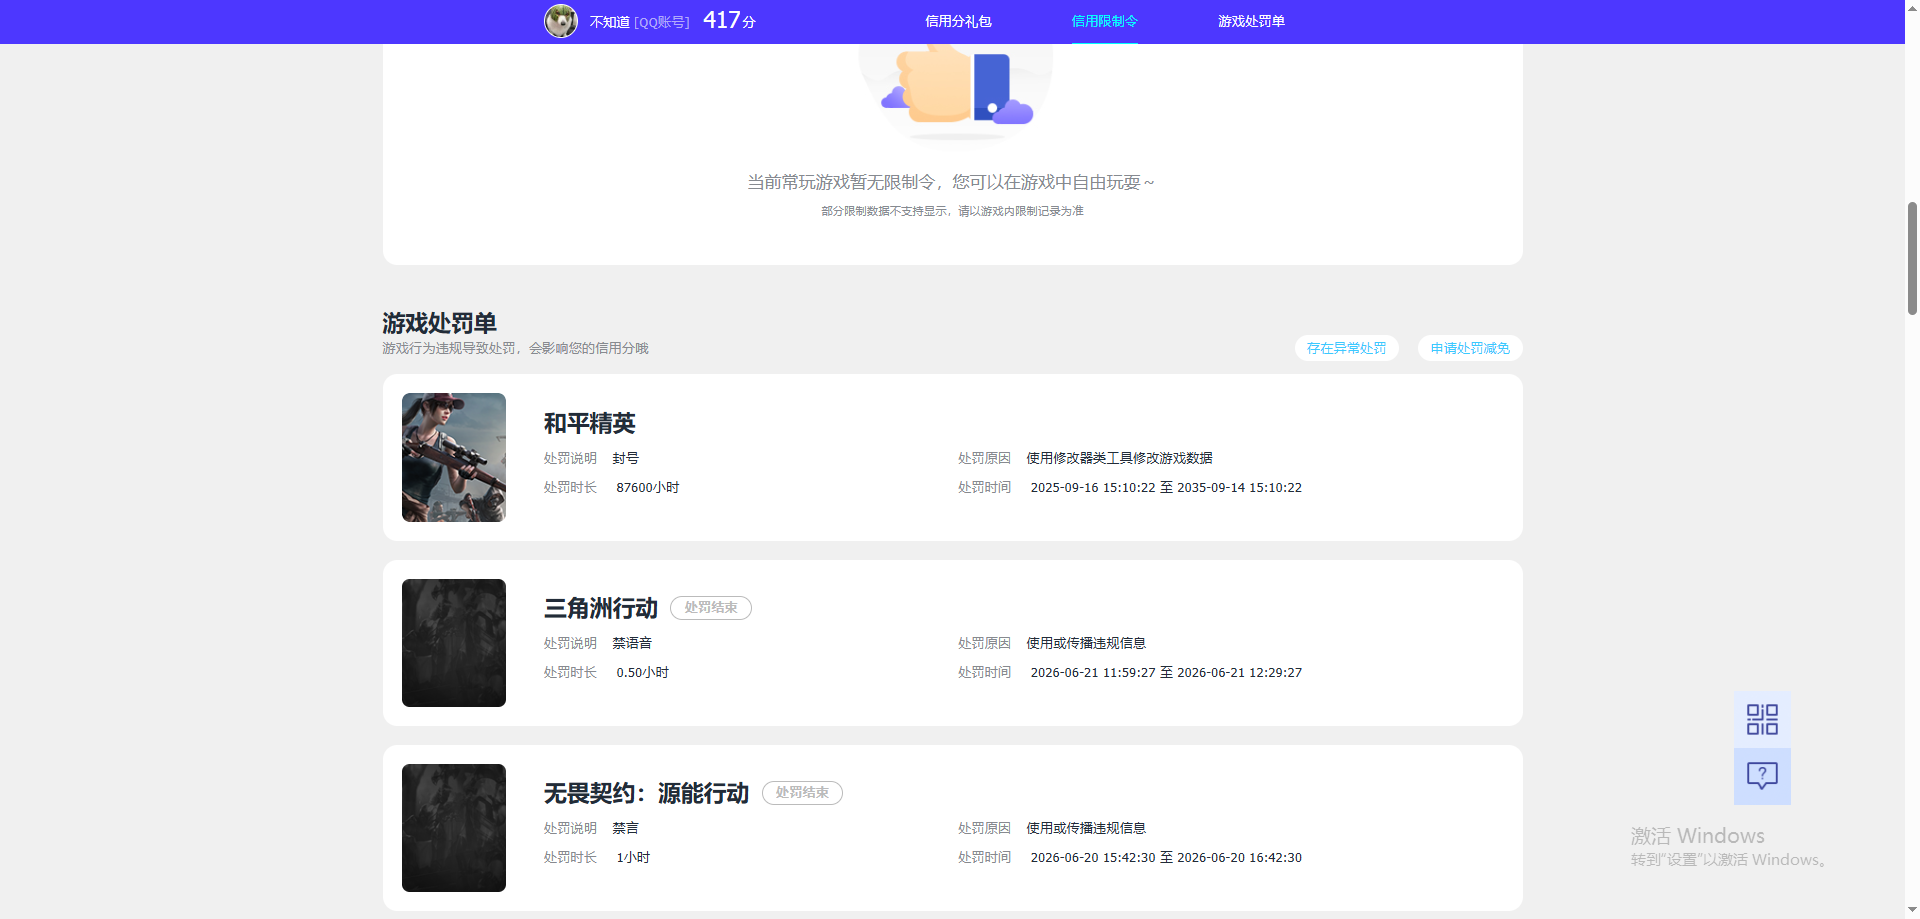This screenshot has height=919, width=1920.
Task: Click 处罚结束 badge beside 三角洲行动
Action: [x=711, y=608]
